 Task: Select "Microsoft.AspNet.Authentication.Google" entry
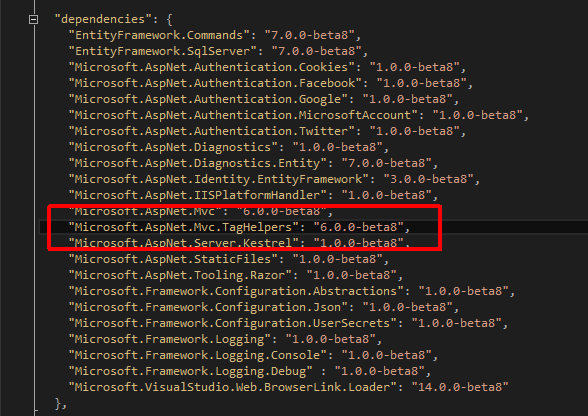(208, 99)
